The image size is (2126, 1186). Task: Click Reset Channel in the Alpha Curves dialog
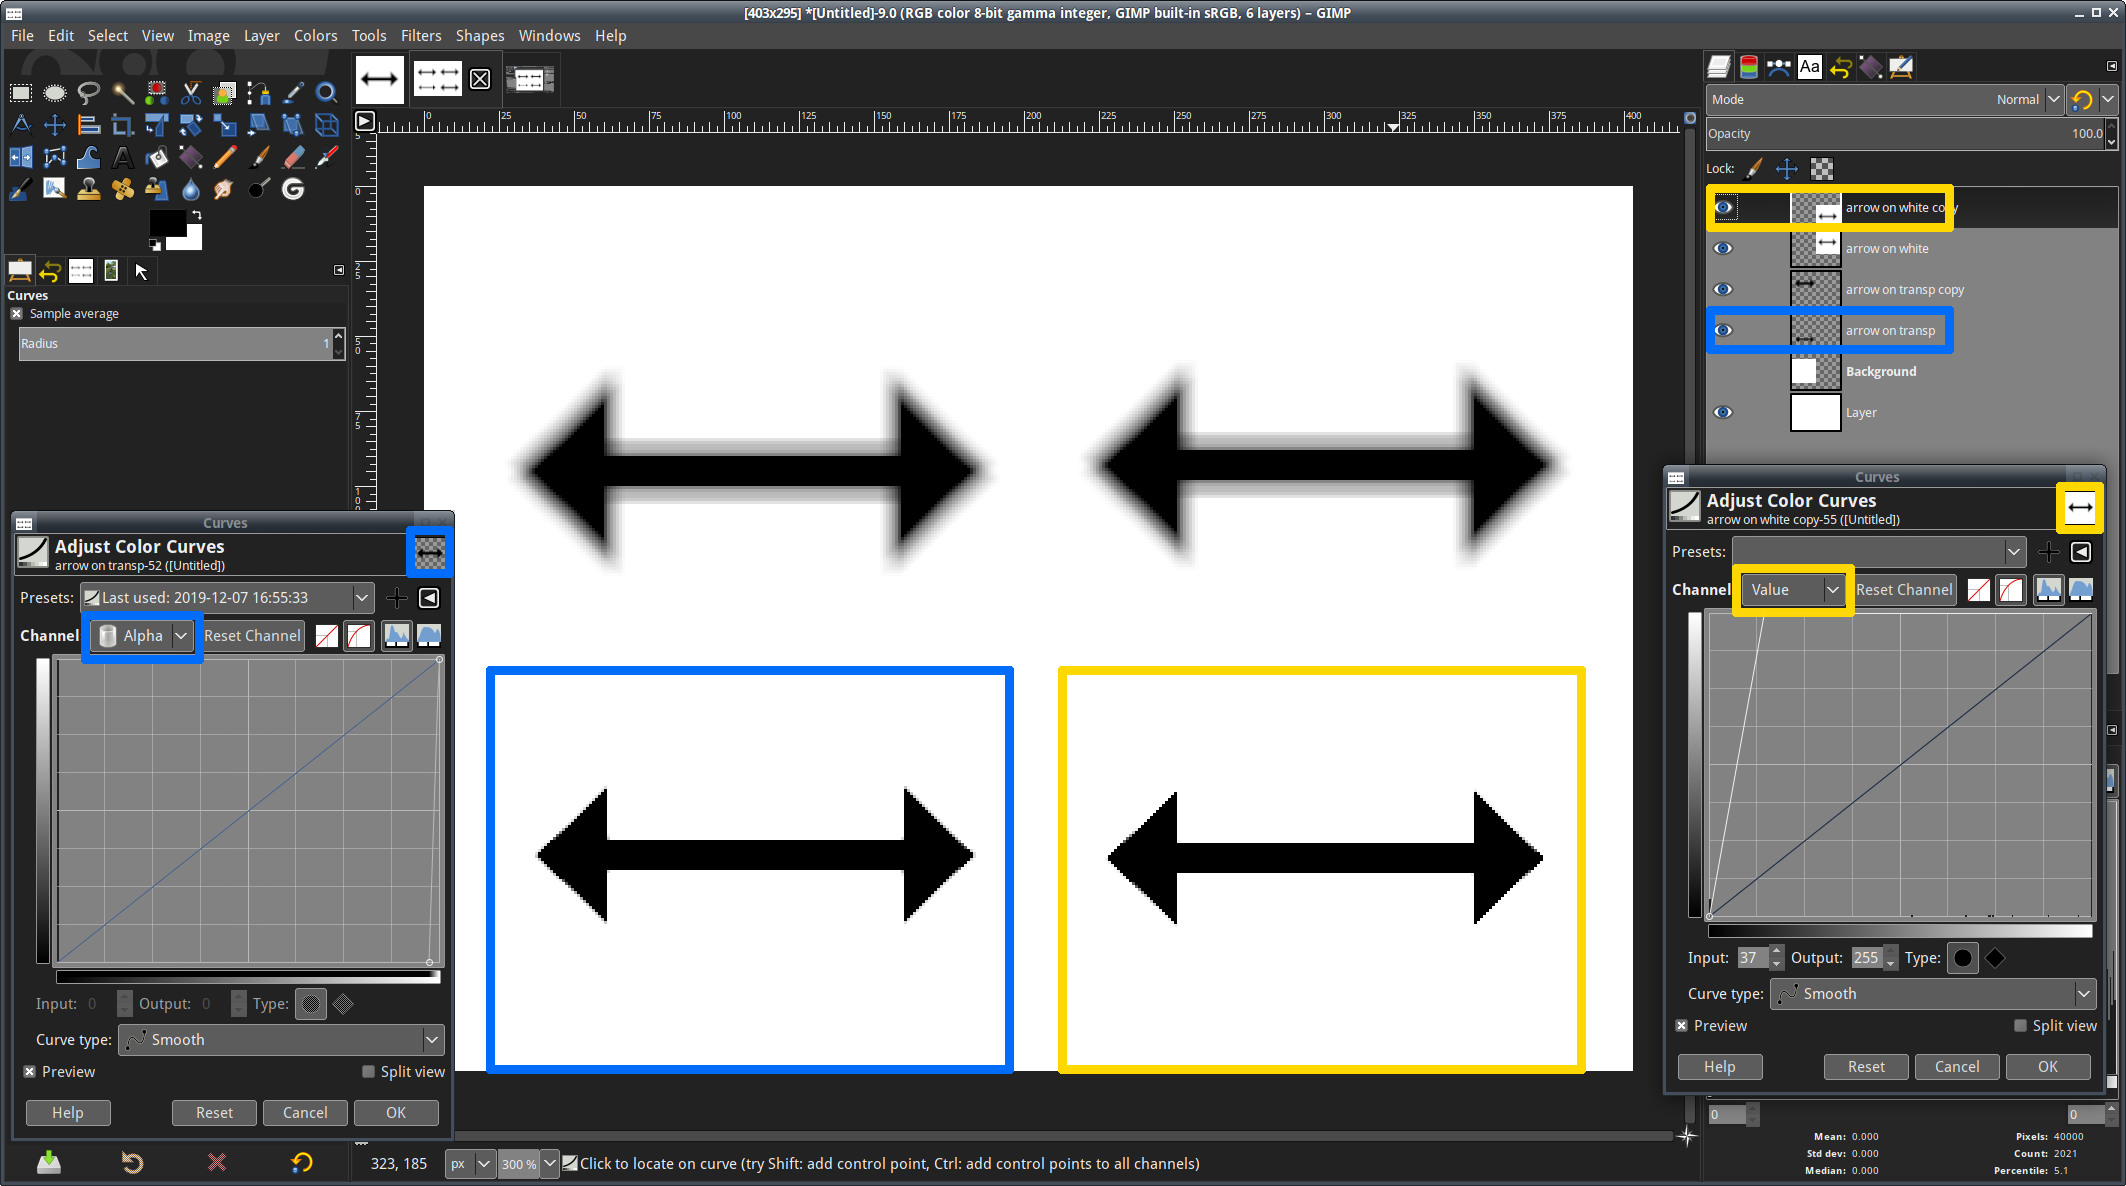pyautogui.click(x=252, y=636)
